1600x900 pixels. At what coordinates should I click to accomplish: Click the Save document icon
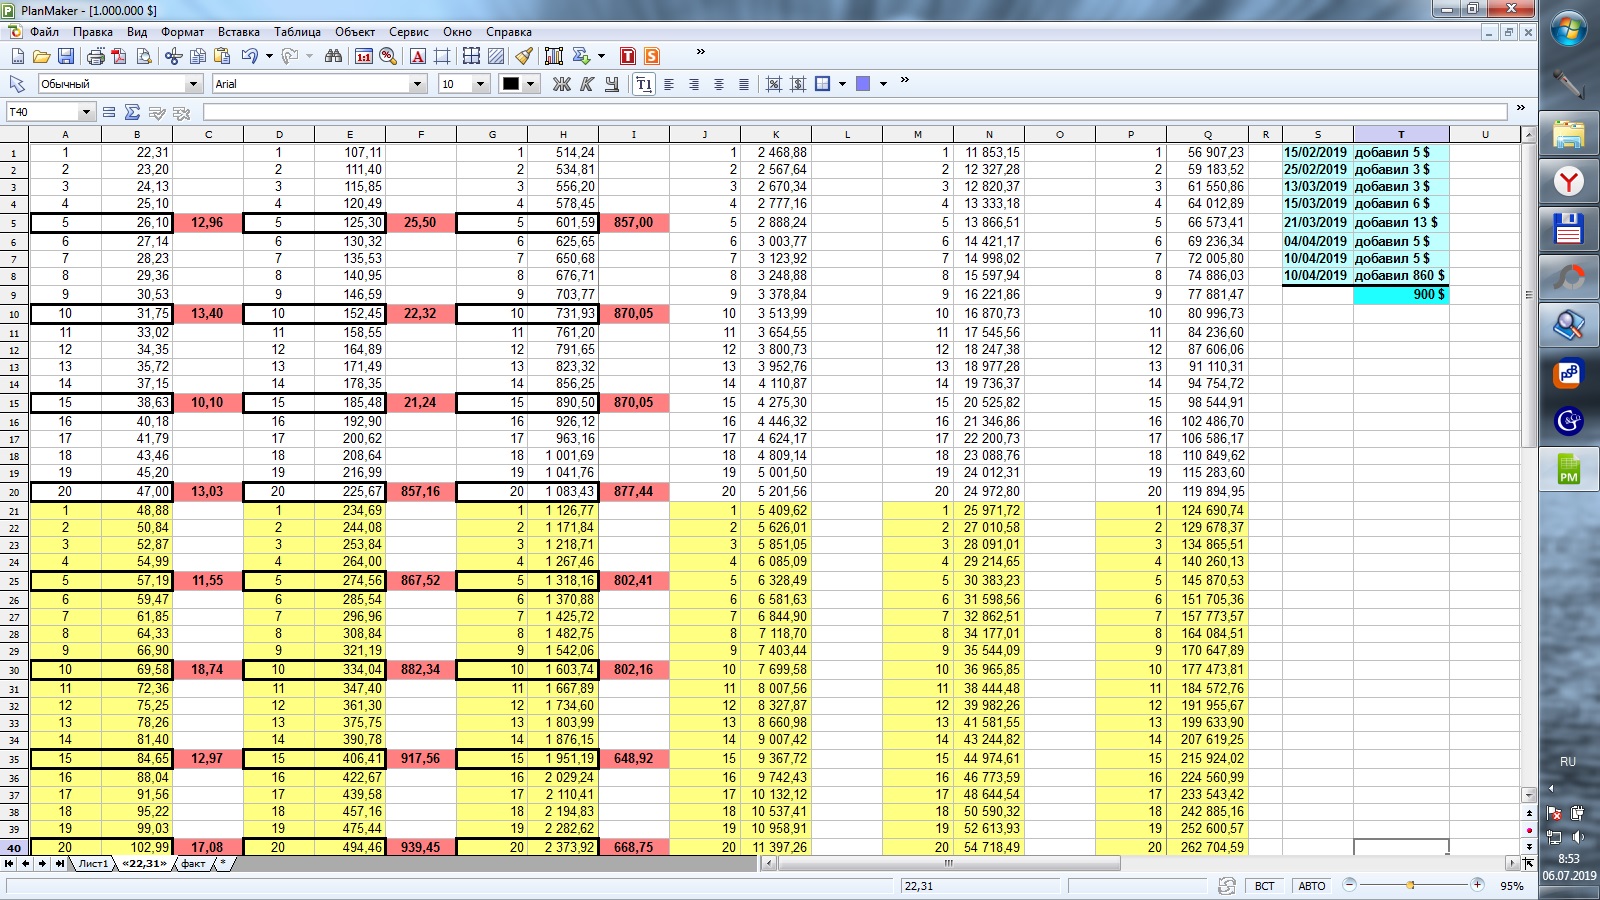click(x=66, y=56)
